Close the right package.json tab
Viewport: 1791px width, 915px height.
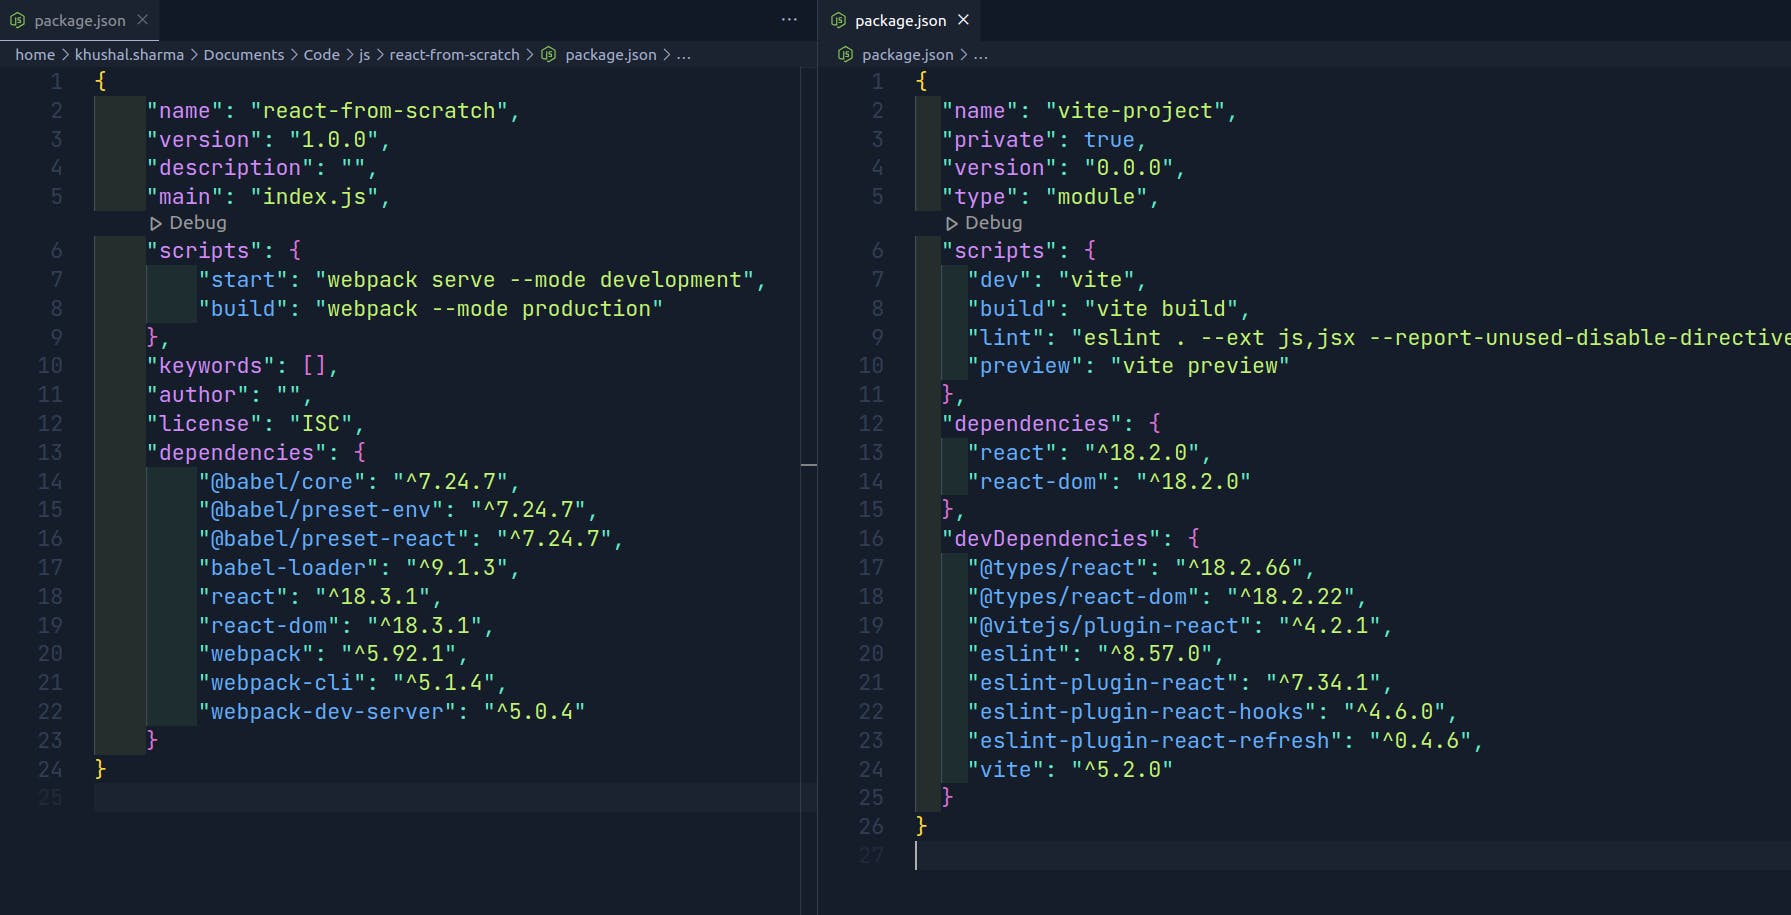point(963,20)
